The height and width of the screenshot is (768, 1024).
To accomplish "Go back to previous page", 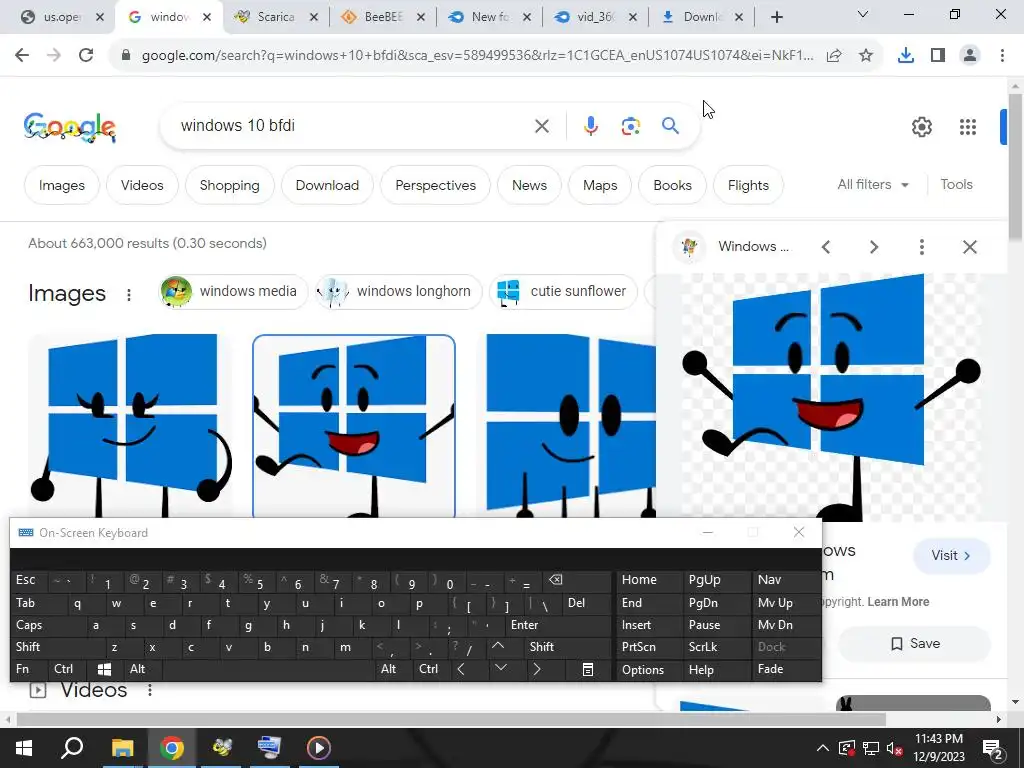I will coord(22,55).
